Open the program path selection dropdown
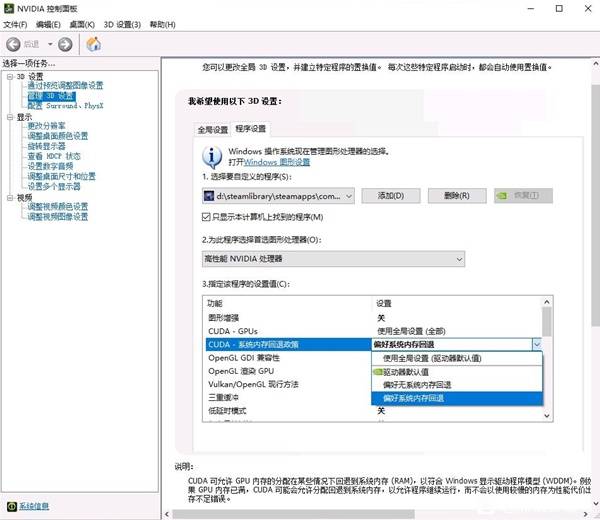This screenshot has height=520, width=600. click(349, 196)
